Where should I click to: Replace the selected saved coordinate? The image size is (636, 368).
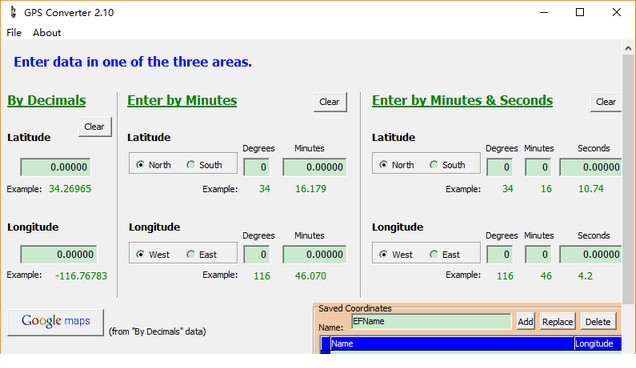(557, 322)
